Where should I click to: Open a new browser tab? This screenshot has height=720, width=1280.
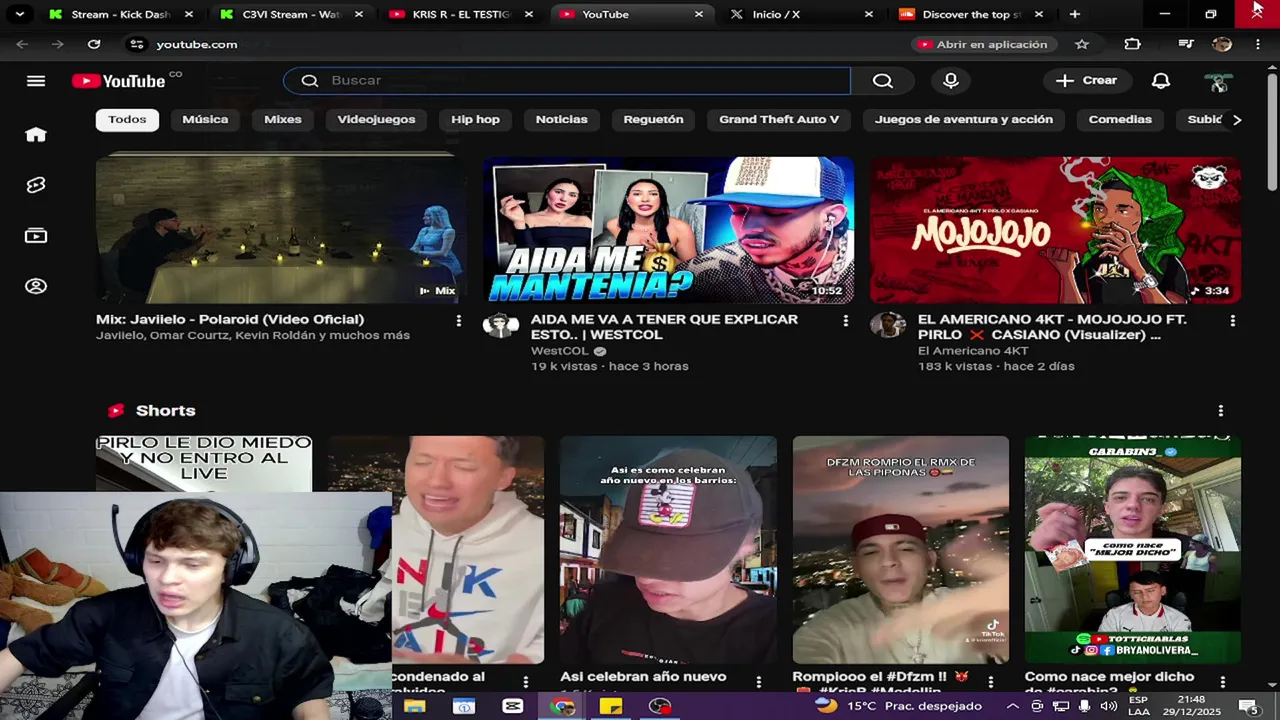pyautogui.click(x=1074, y=14)
